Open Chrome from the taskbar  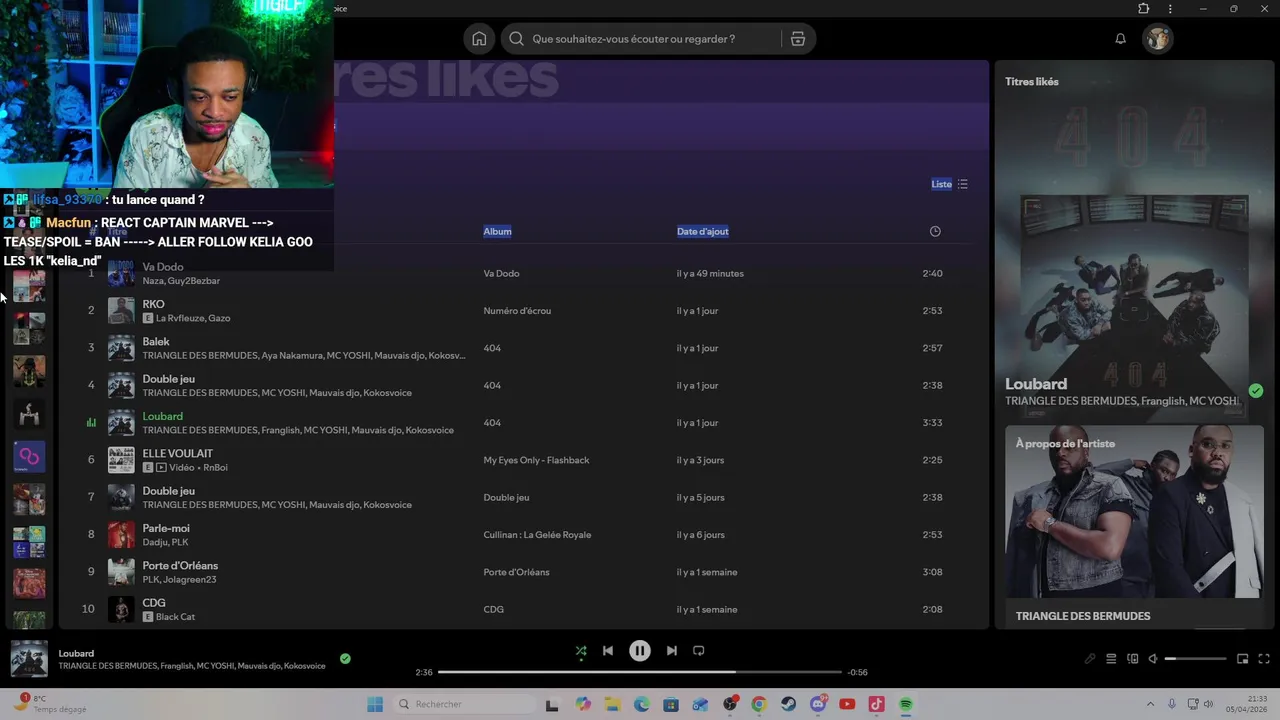coord(759,704)
